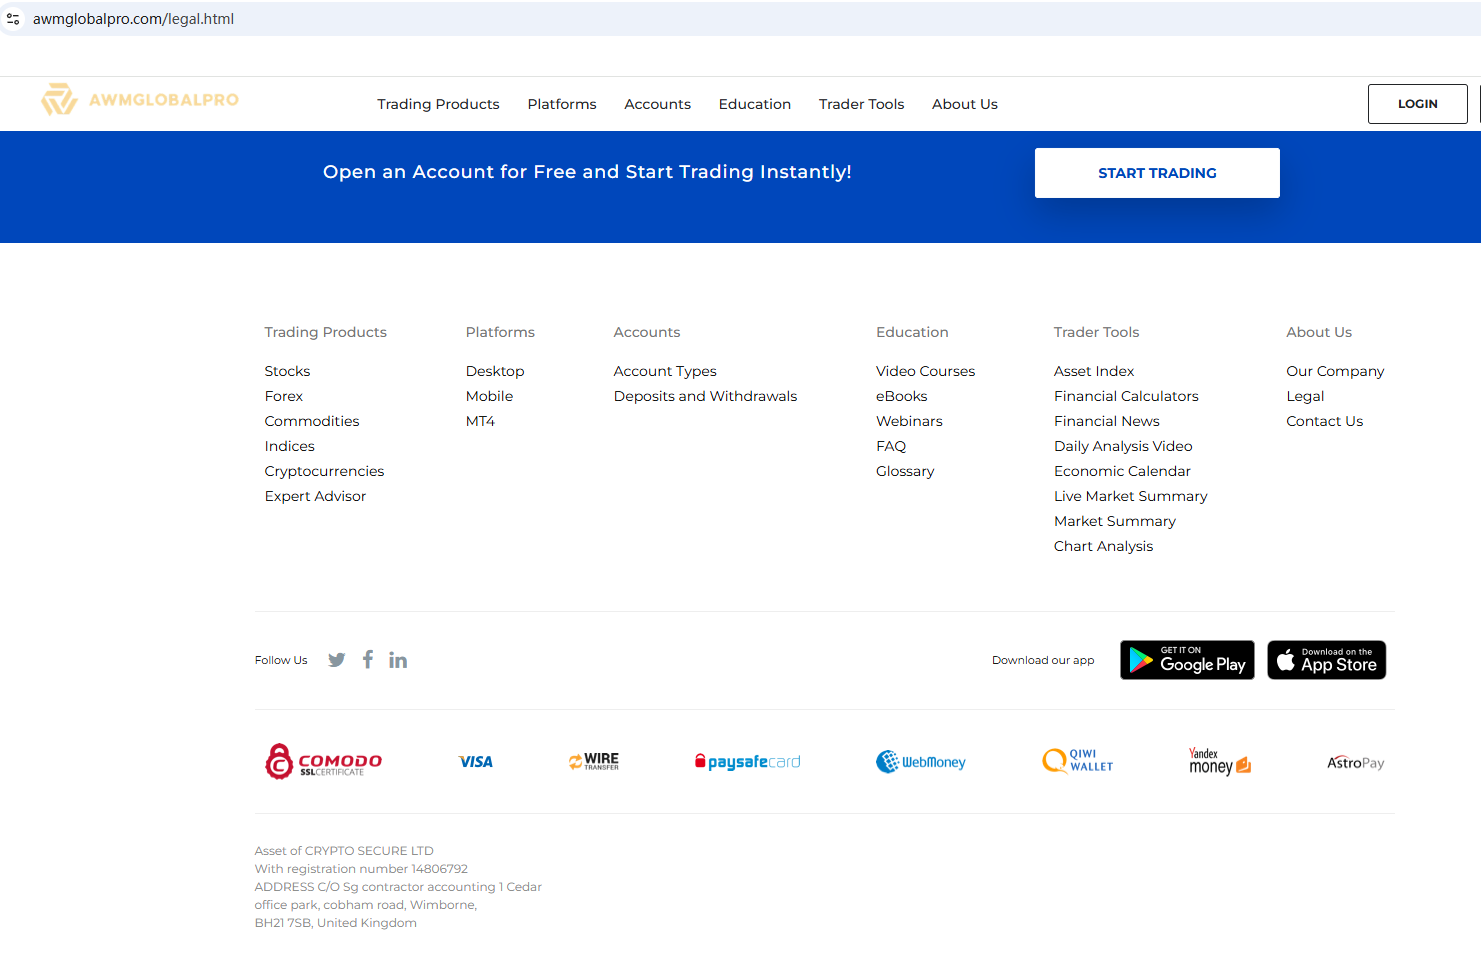Click the WebMoney payment logo

pos(921,762)
